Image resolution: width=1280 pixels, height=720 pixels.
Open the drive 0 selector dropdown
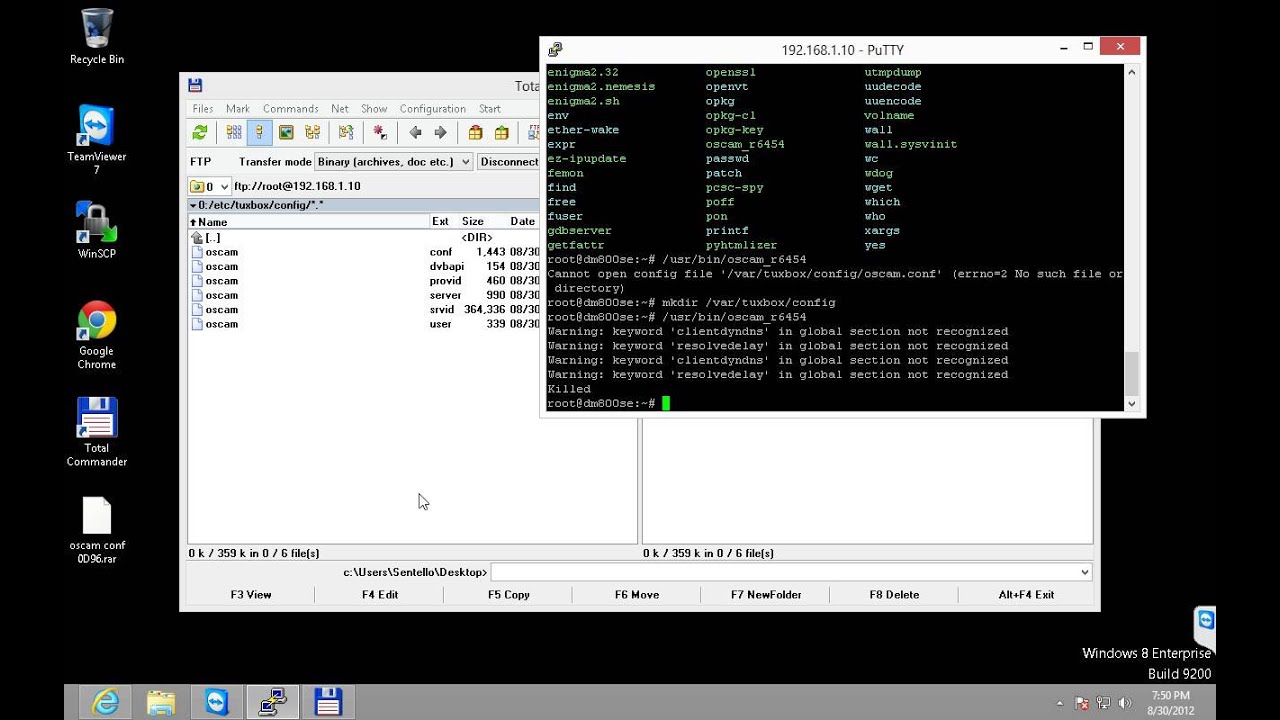pos(210,186)
